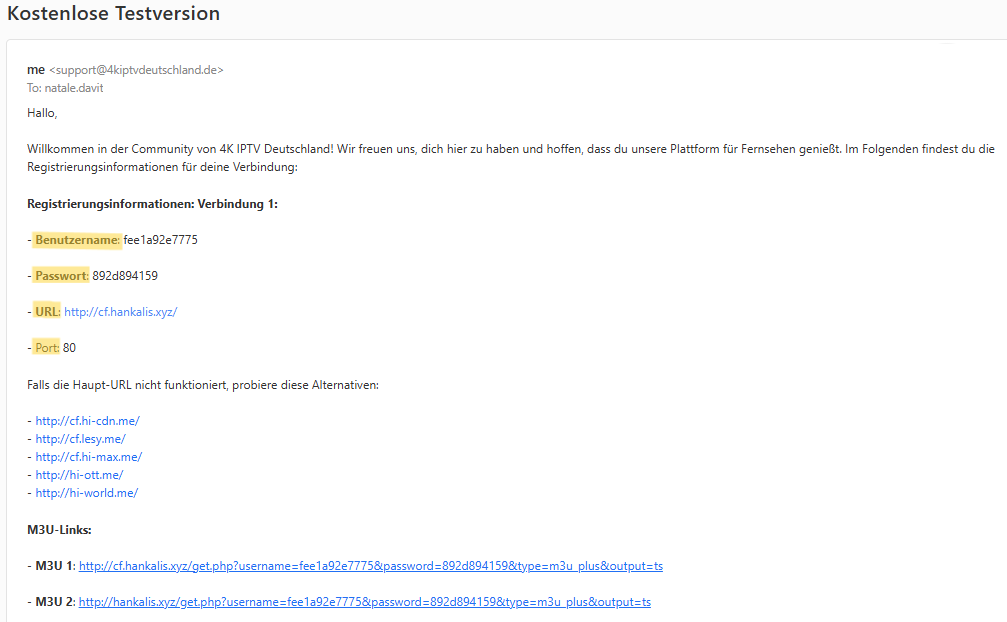Open the M3U 1 playlist link

pos(370,566)
